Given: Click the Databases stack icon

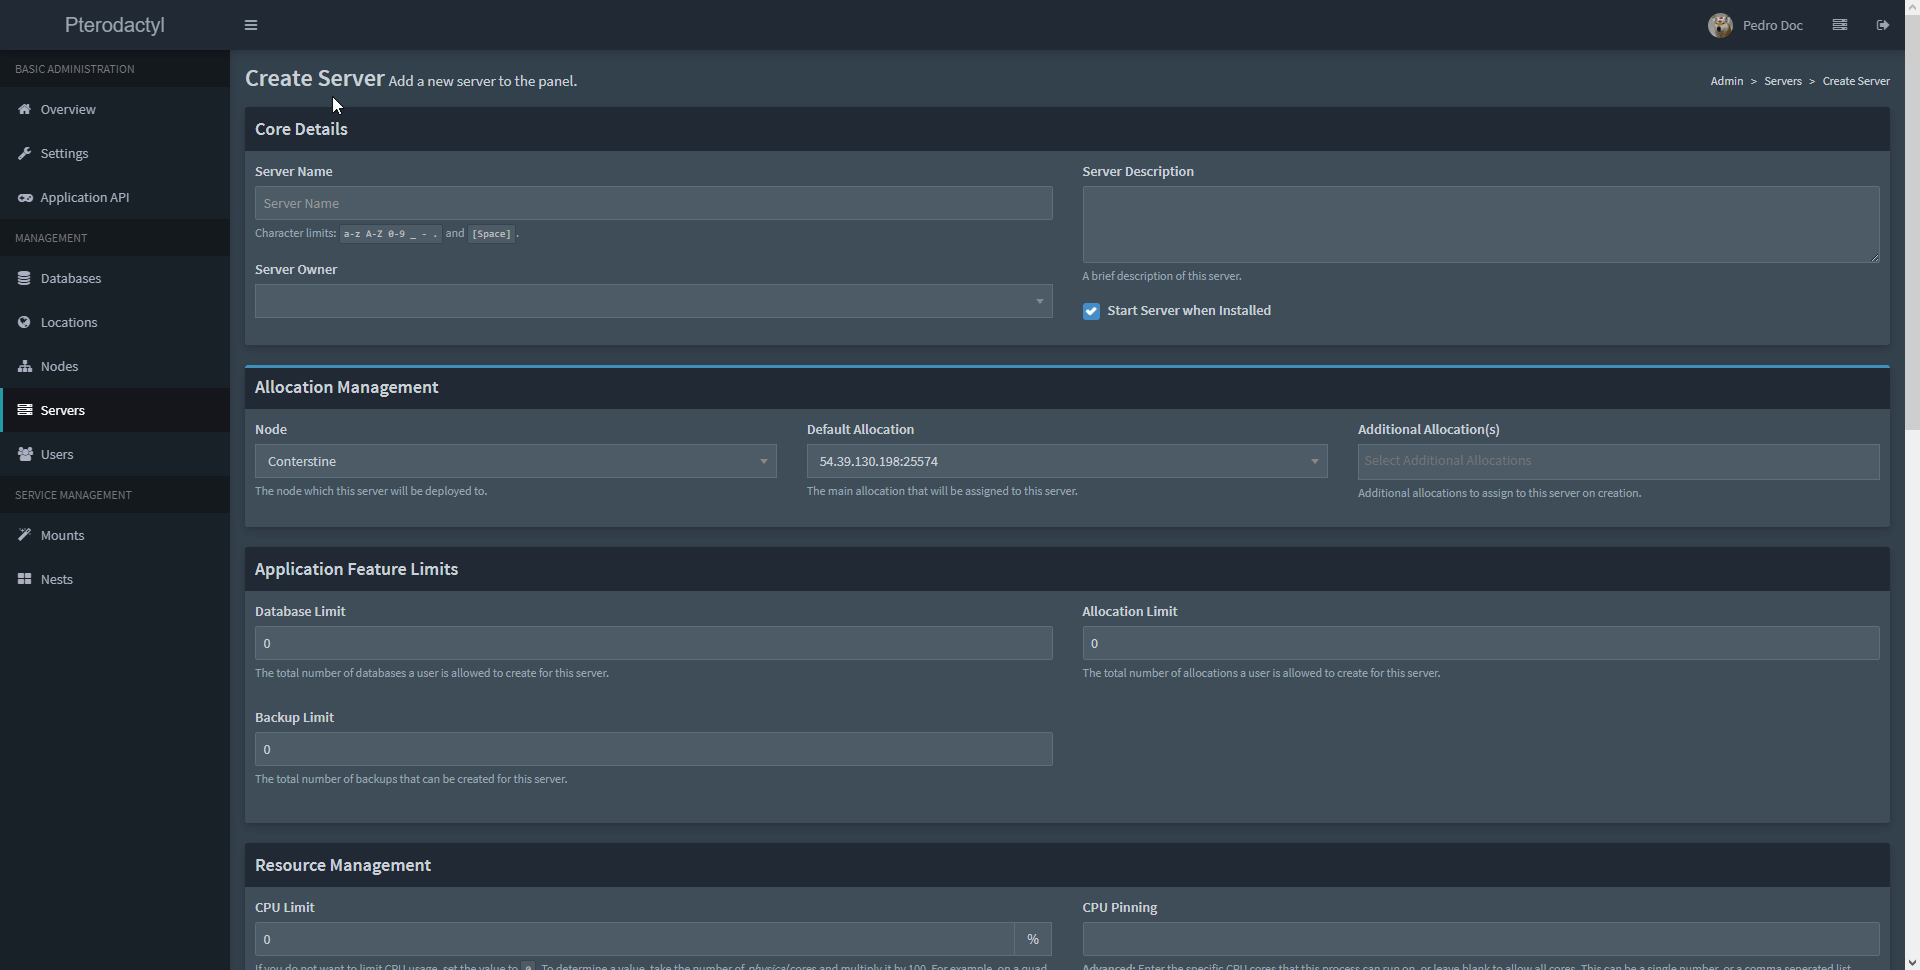Looking at the screenshot, I should [x=25, y=278].
